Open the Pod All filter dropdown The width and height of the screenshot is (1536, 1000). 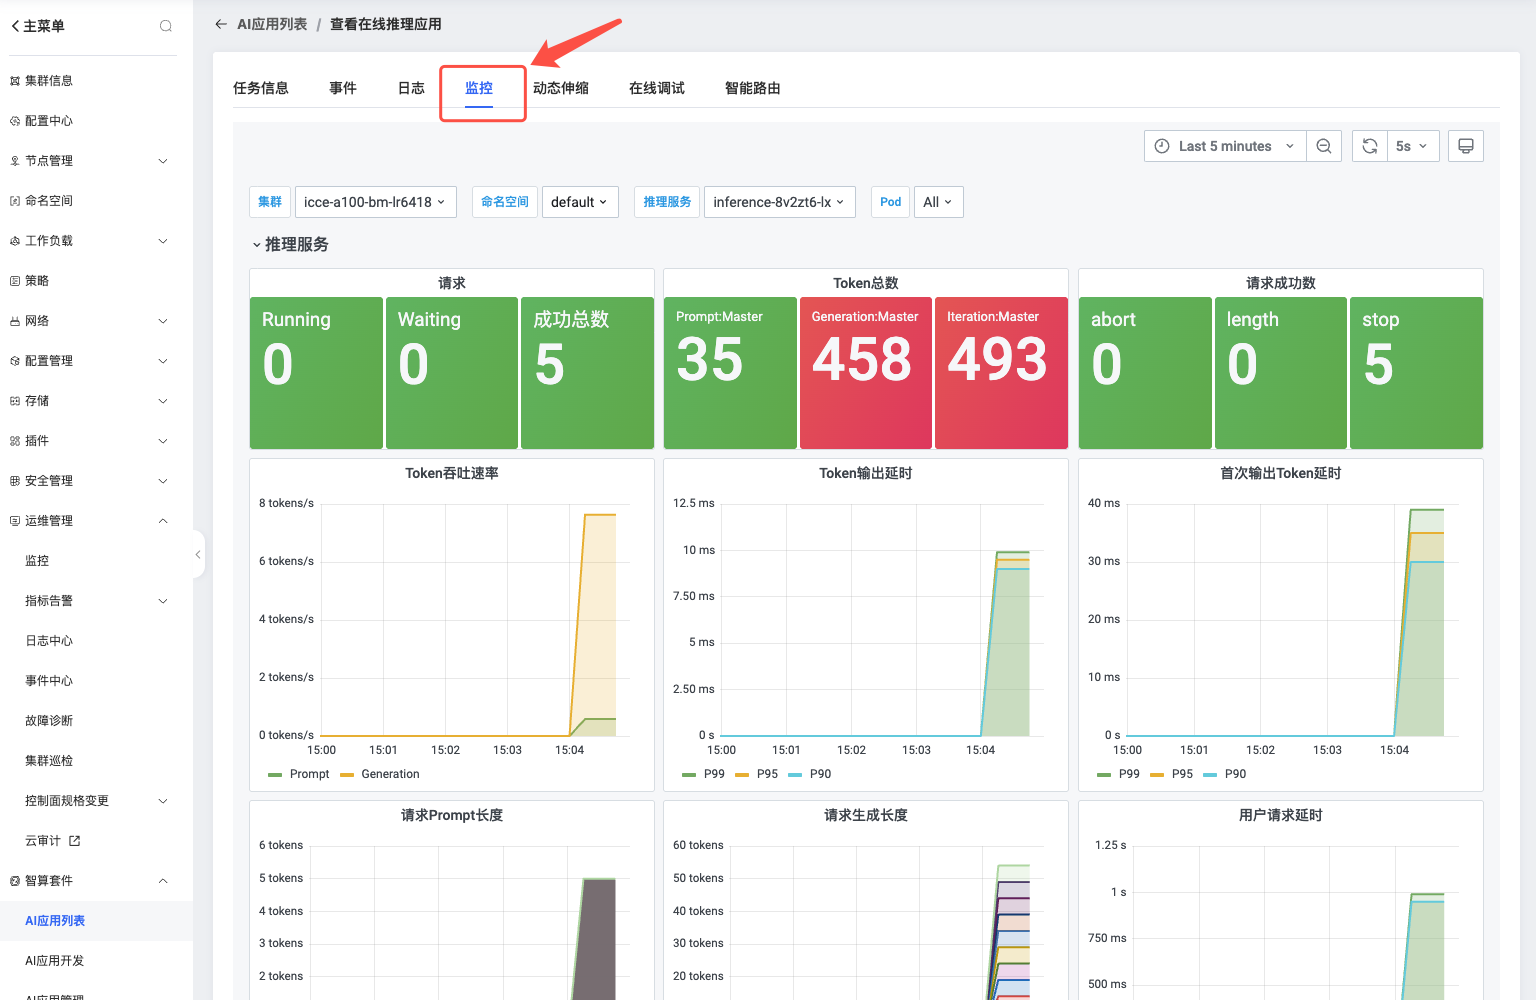click(938, 202)
